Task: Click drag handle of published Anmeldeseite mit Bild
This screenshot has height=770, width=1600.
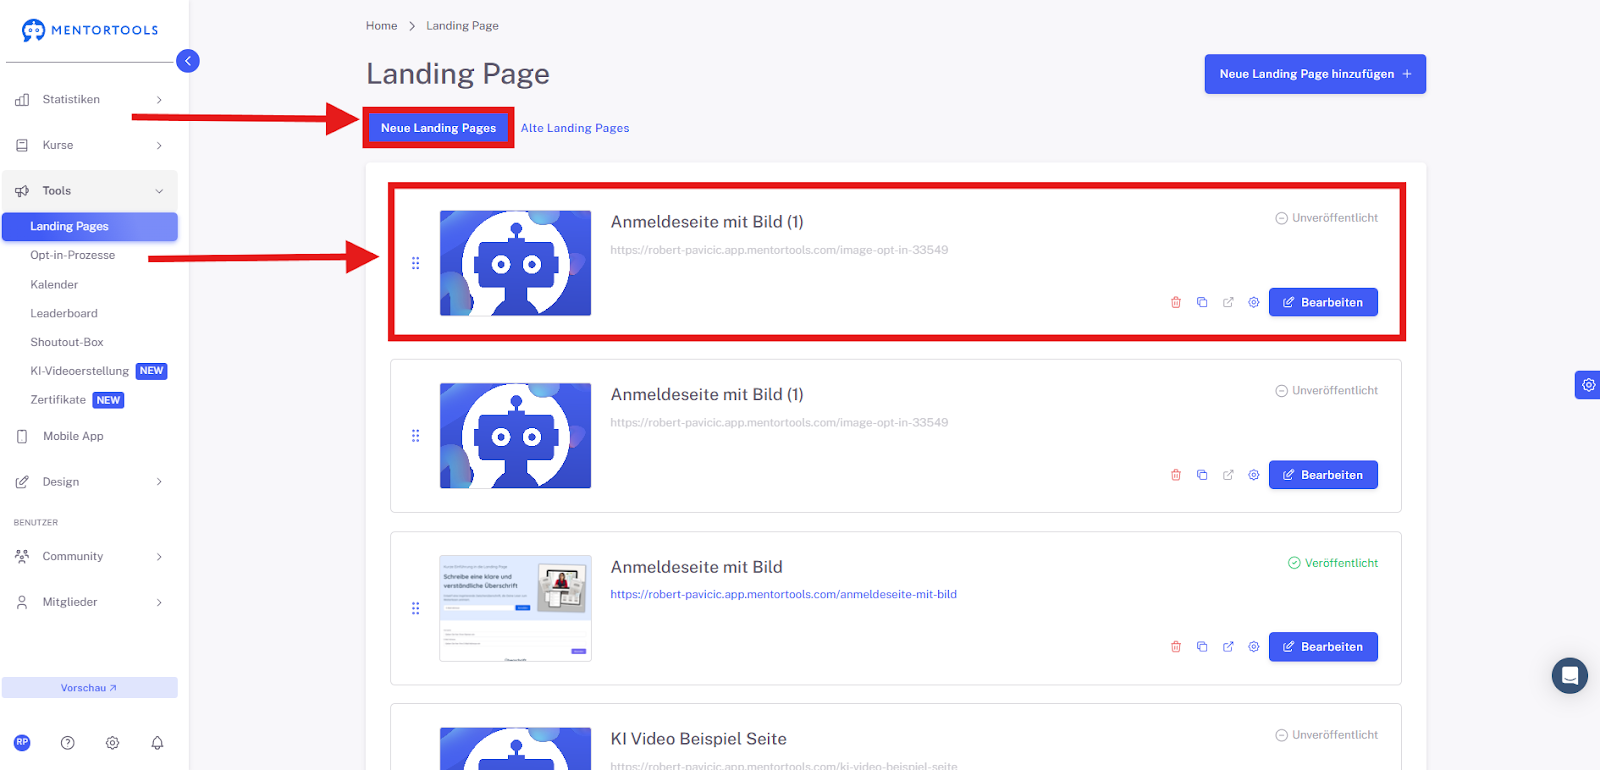Action: (416, 608)
